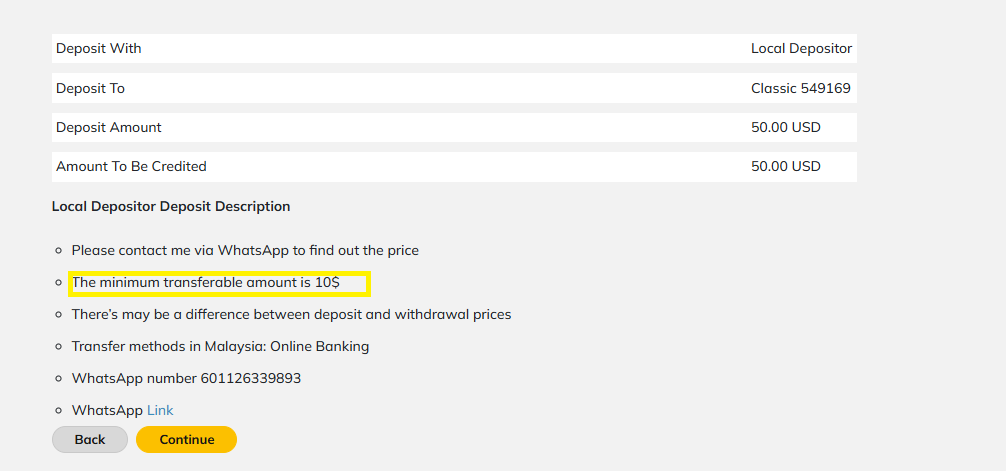Click the gray Back button
Viewport: 1006px width, 471px height.
90,440
